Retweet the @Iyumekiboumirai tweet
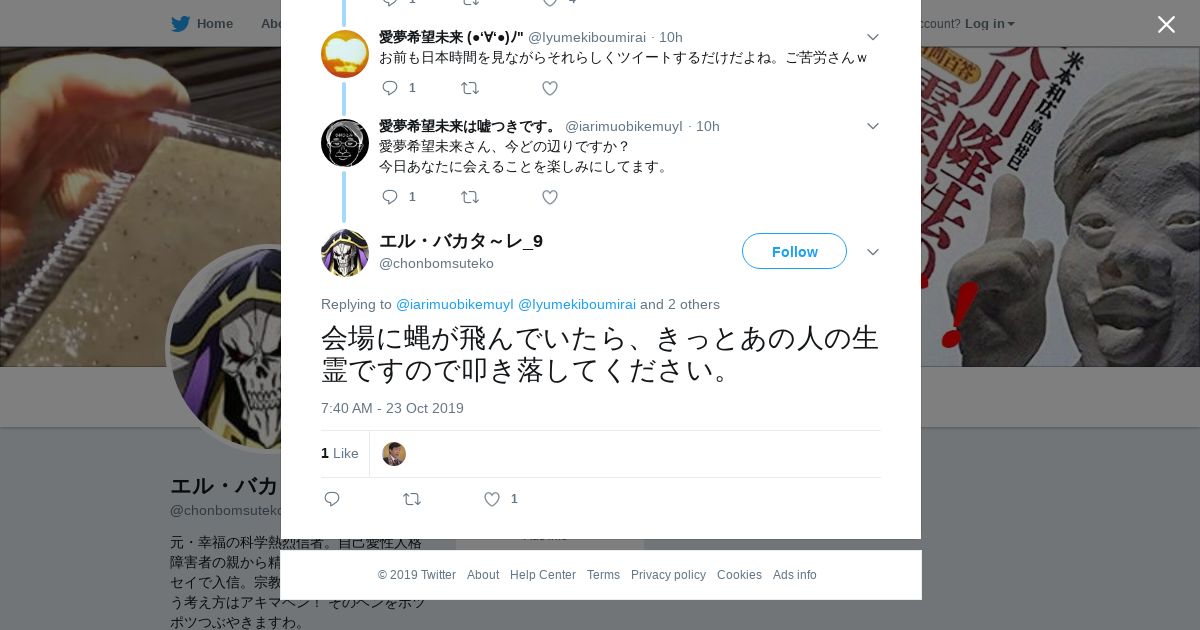This screenshot has width=1200, height=630. 470,88
